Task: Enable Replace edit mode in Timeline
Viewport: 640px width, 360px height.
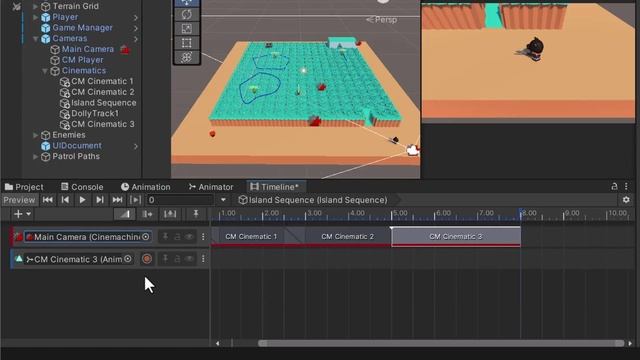Action: [170, 214]
